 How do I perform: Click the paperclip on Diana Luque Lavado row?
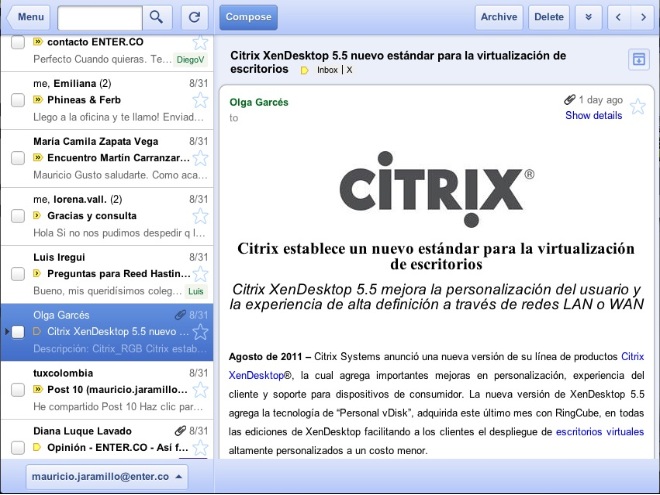(x=180, y=431)
